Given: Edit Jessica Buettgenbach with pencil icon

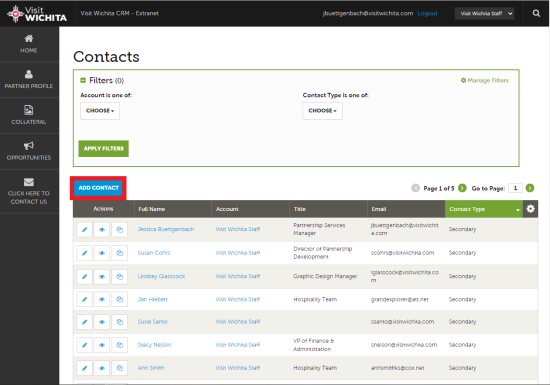Looking at the screenshot, I should pyautogui.click(x=85, y=230).
